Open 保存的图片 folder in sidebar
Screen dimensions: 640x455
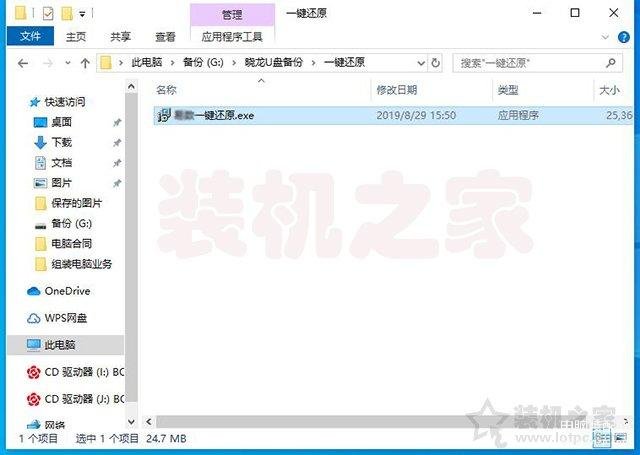coord(76,203)
